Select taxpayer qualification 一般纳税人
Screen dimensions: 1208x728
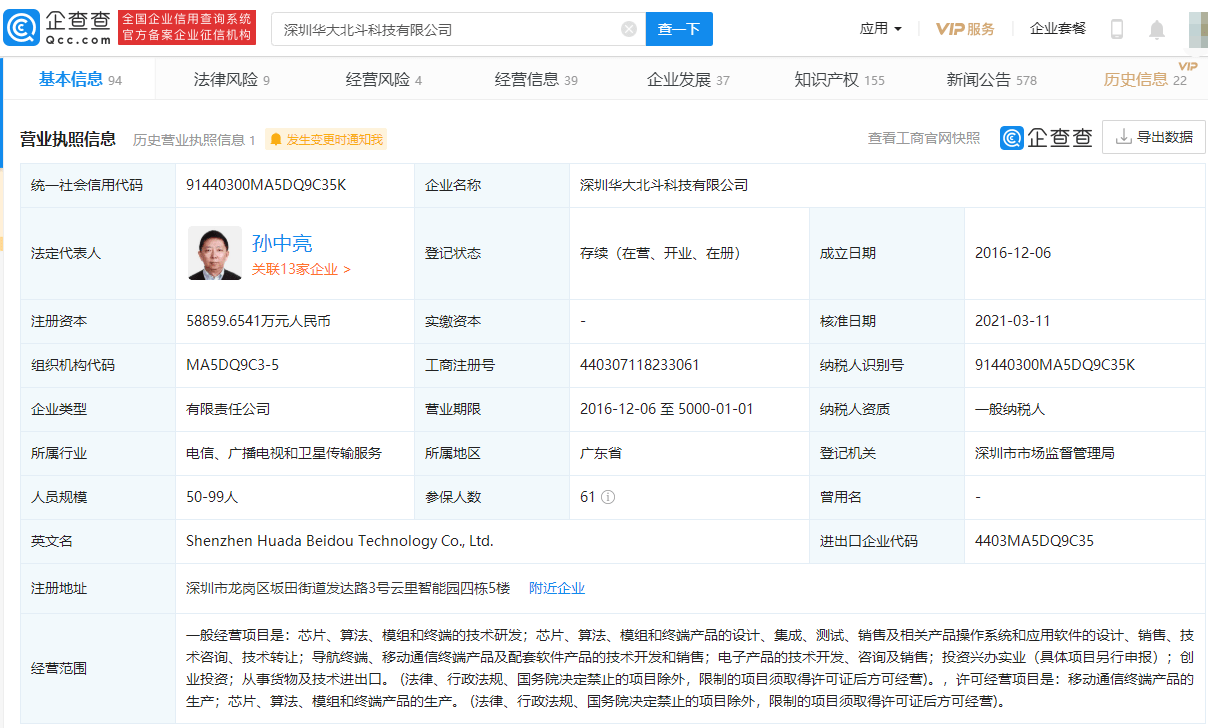click(x=1010, y=409)
